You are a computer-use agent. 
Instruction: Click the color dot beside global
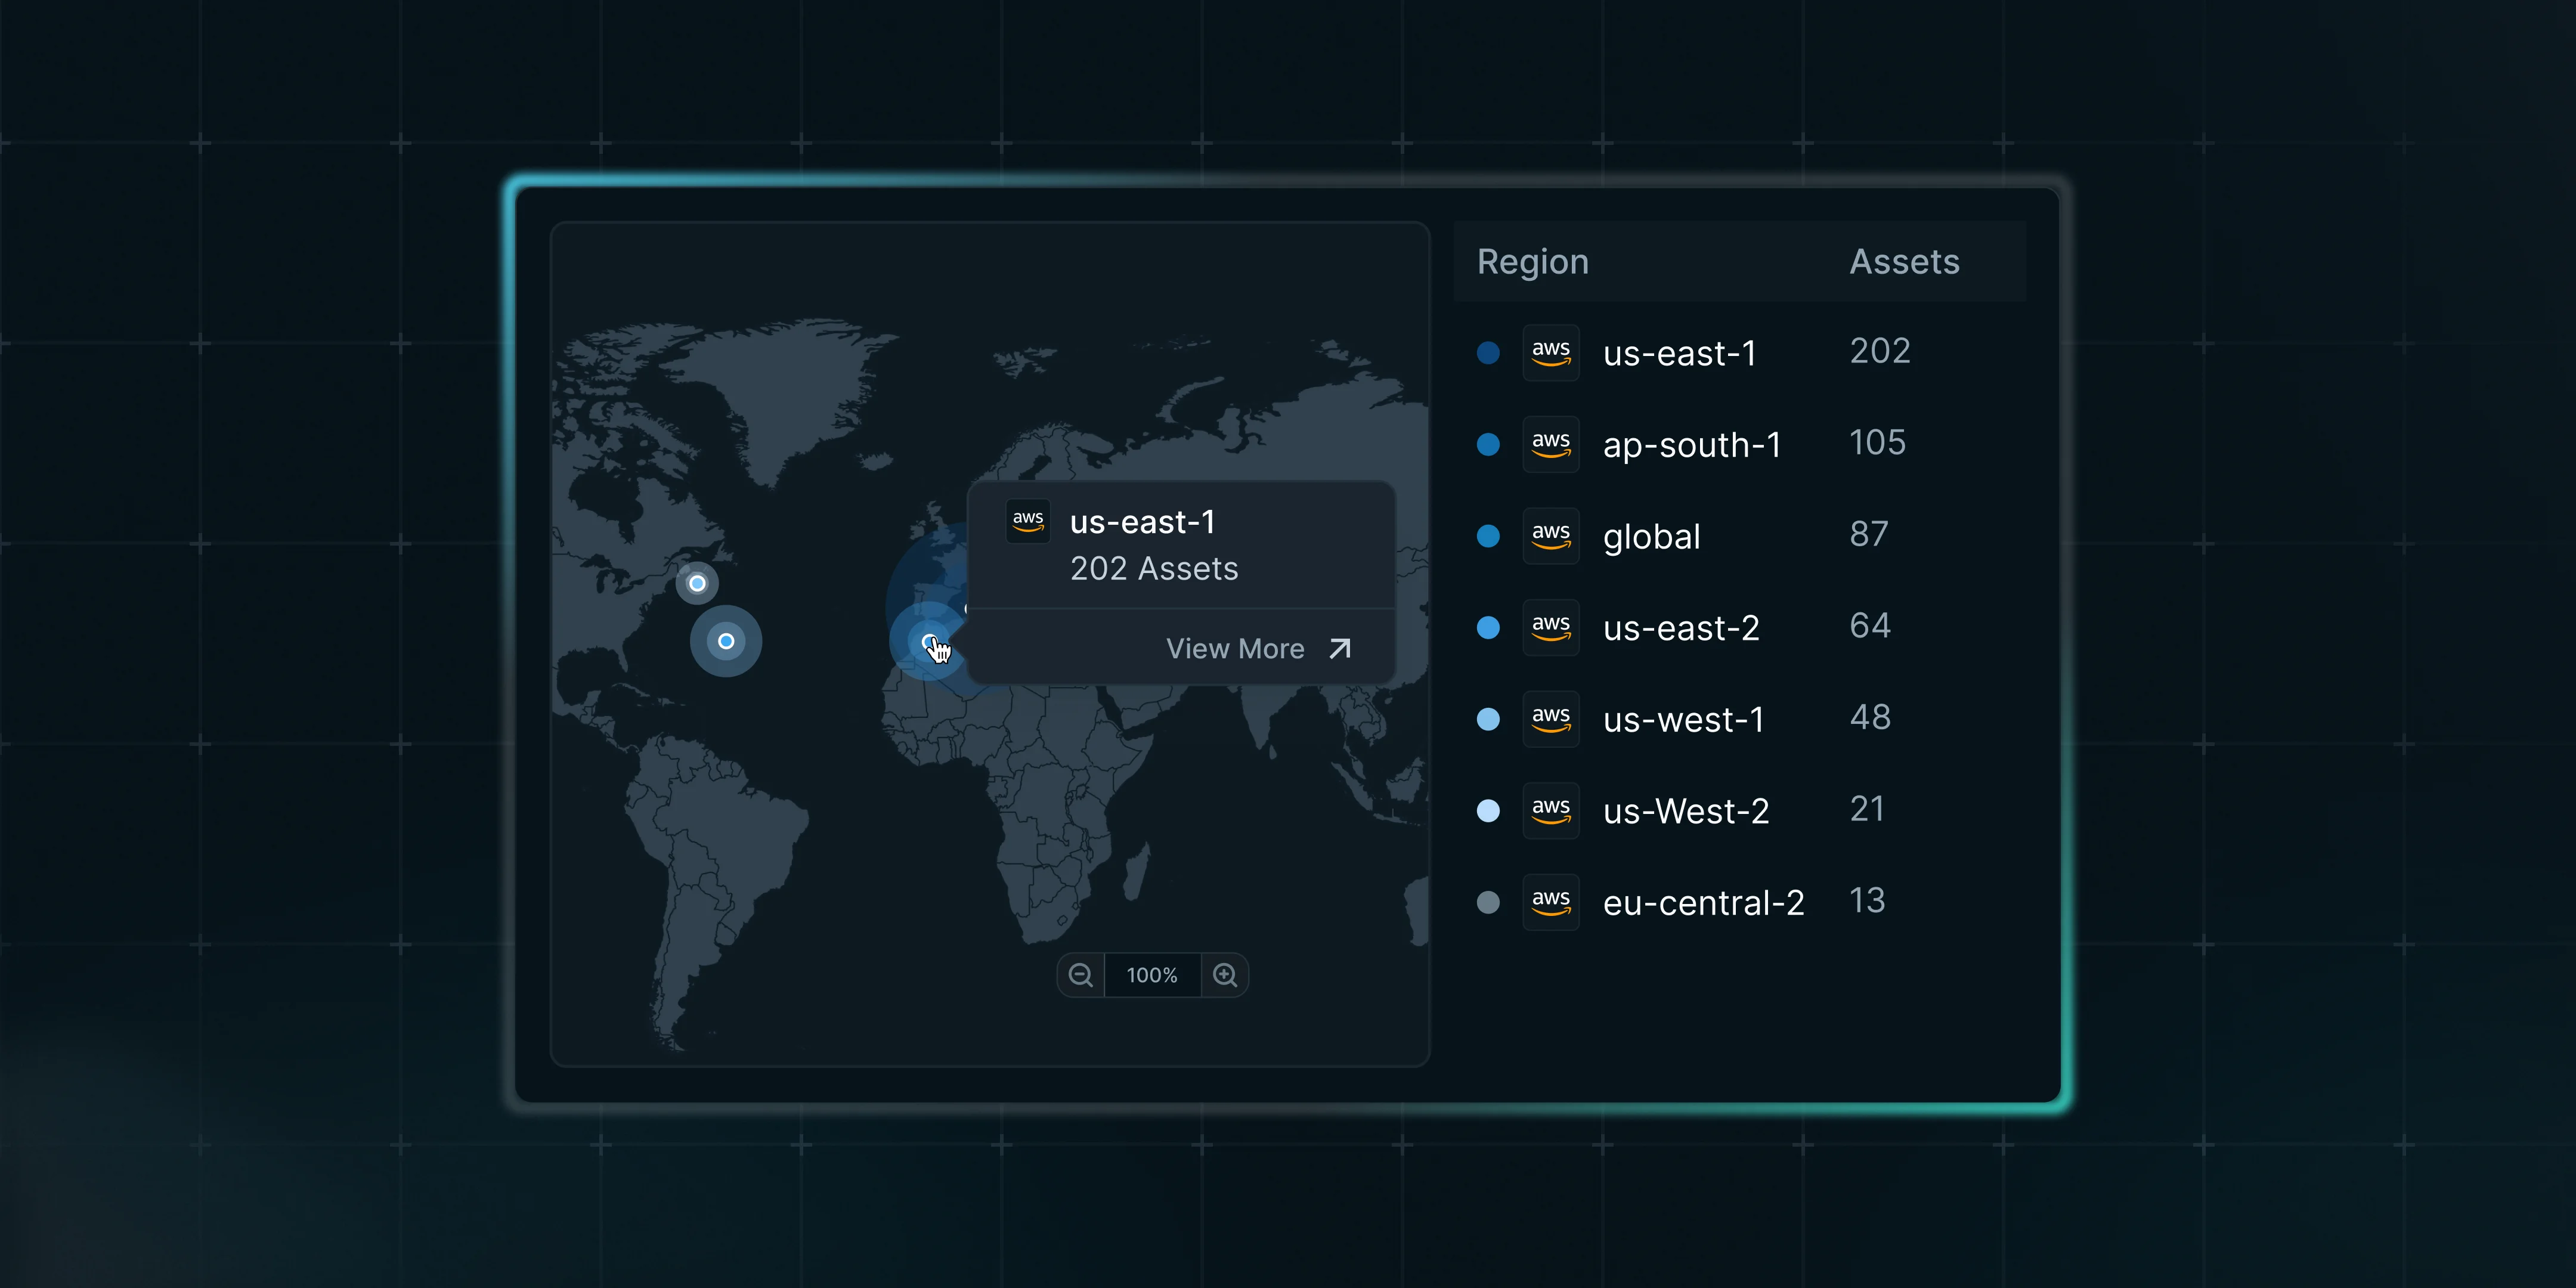(1488, 536)
